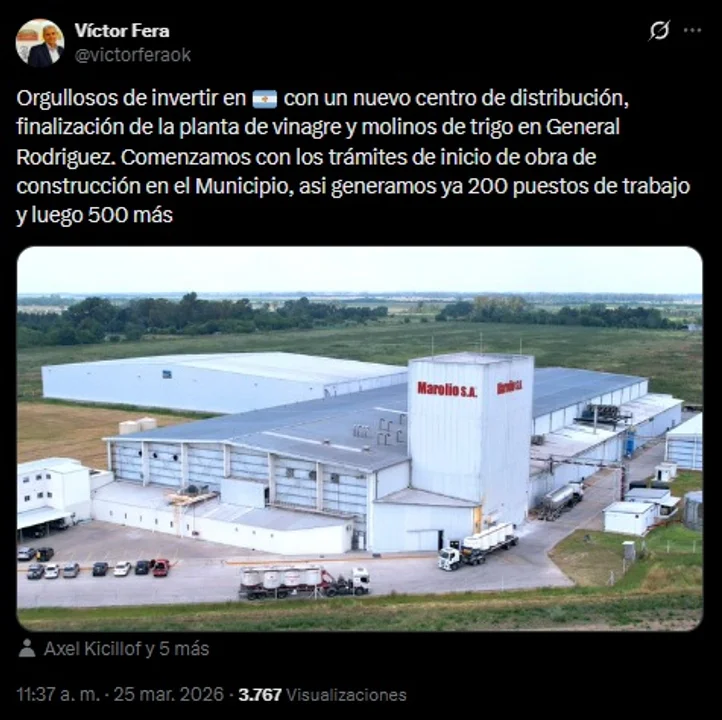Click the front red Marolio S.A. sign
The width and height of the screenshot is (722, 720).
point(447,389)
